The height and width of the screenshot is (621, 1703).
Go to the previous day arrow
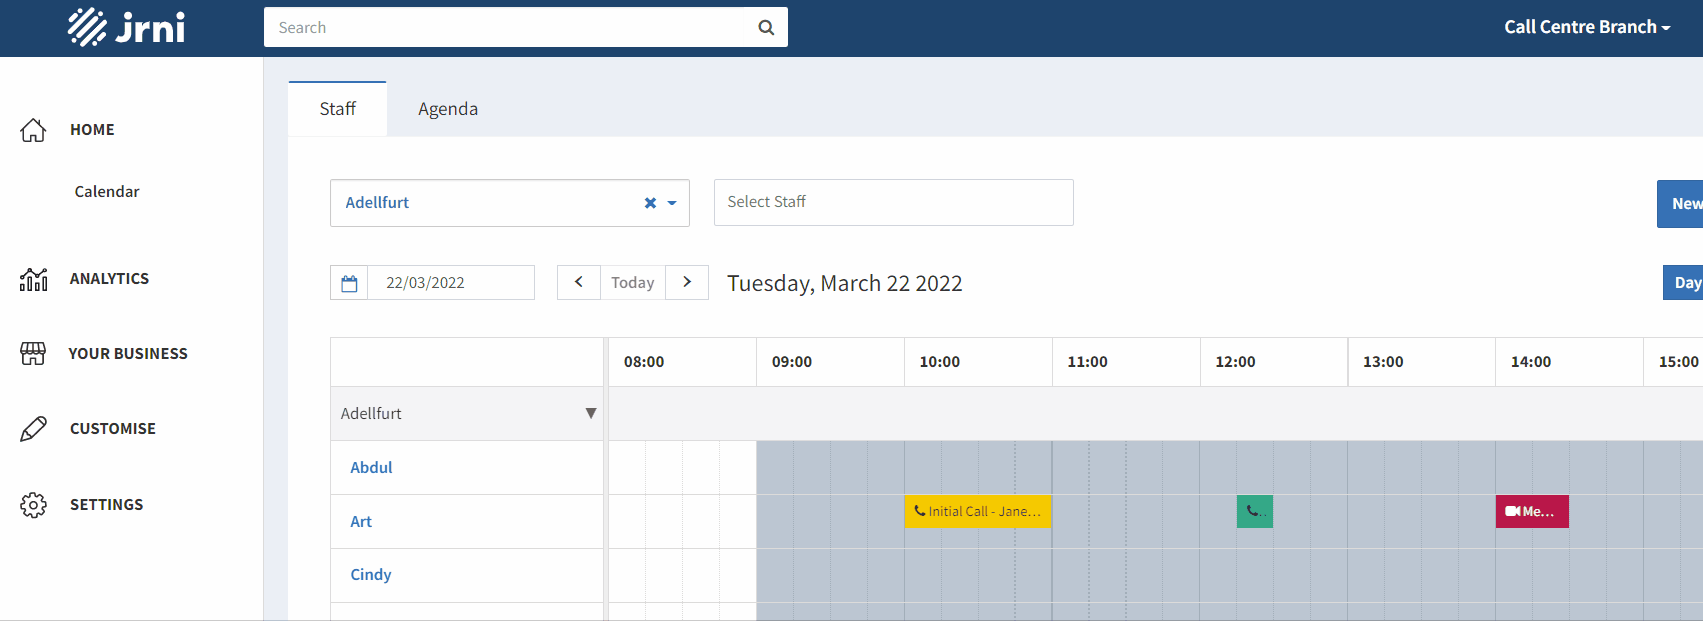pyautogui.click(x=579, y=283)
